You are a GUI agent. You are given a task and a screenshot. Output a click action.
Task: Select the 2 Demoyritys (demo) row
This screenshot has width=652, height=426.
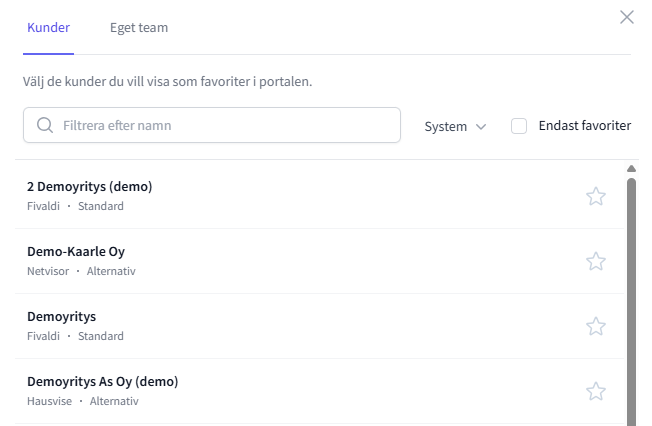[x=89, y=186]
